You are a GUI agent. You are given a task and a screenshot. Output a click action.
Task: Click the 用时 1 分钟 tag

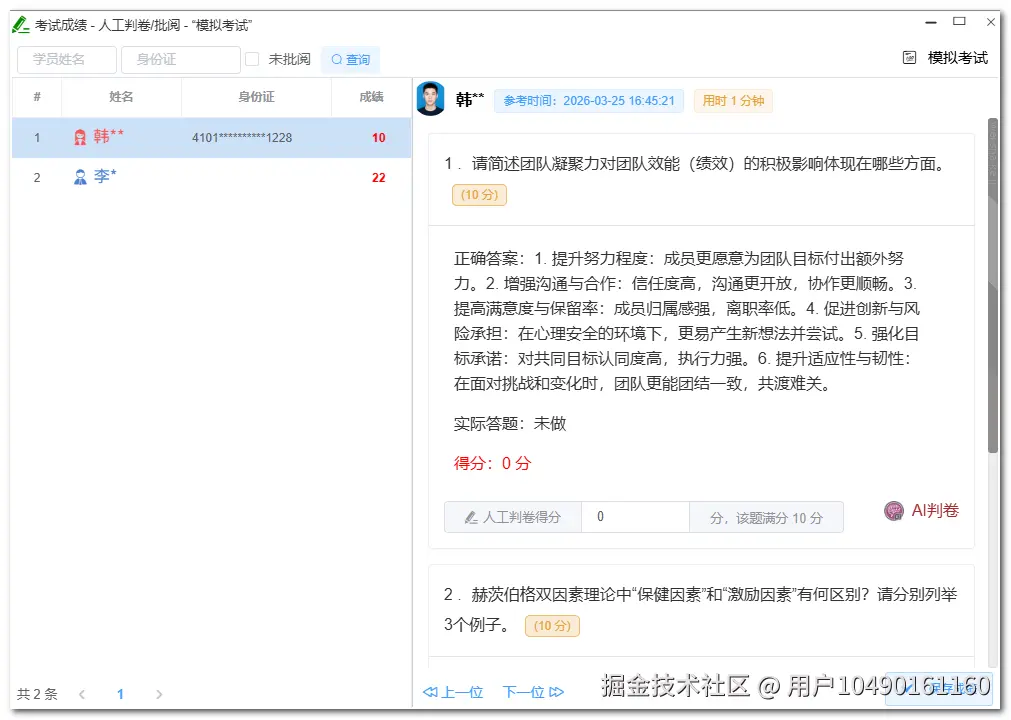(x=733, y=101)
